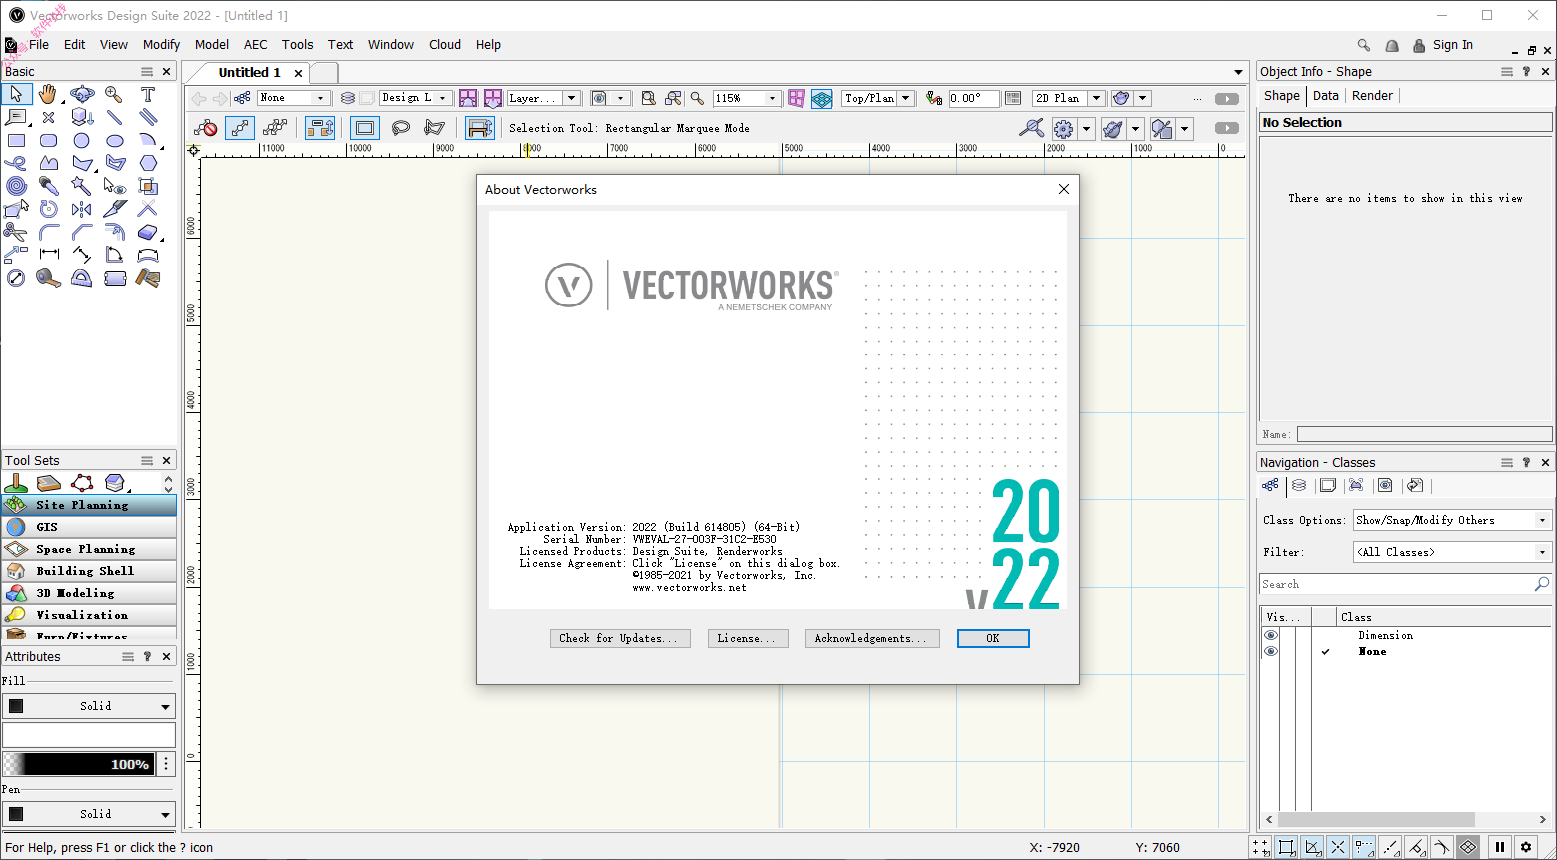Select the Zoom tool in Basic palette
Image resolution: width=1557 pixels, height=860 pixels.
coord(114,95)
